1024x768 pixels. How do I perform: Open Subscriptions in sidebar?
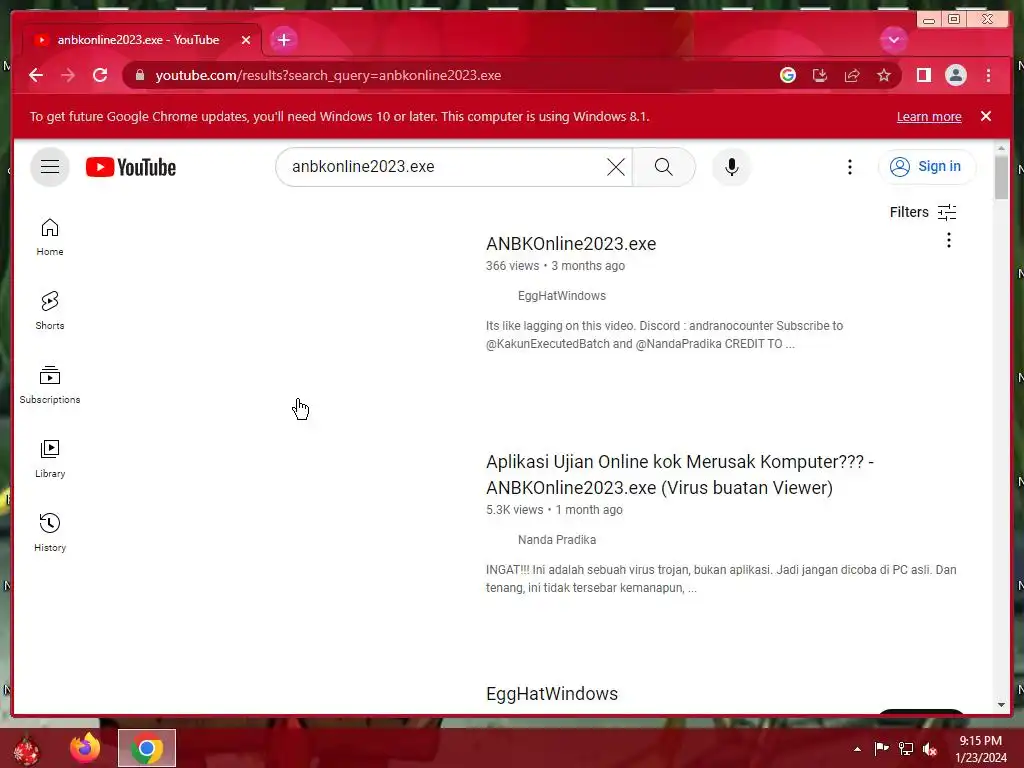coord(50,385)
